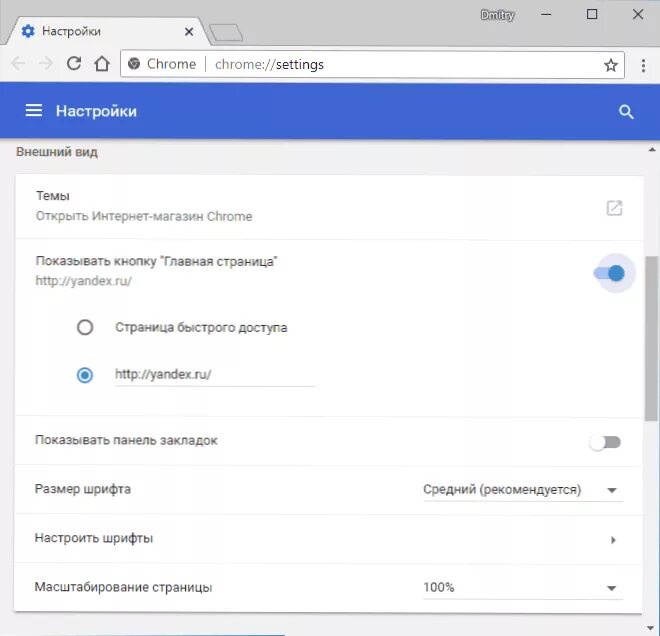The height and width of the screenshot is (636, 660).
Task: Close the Настройки tab
Action: click(x=189, y=32)
